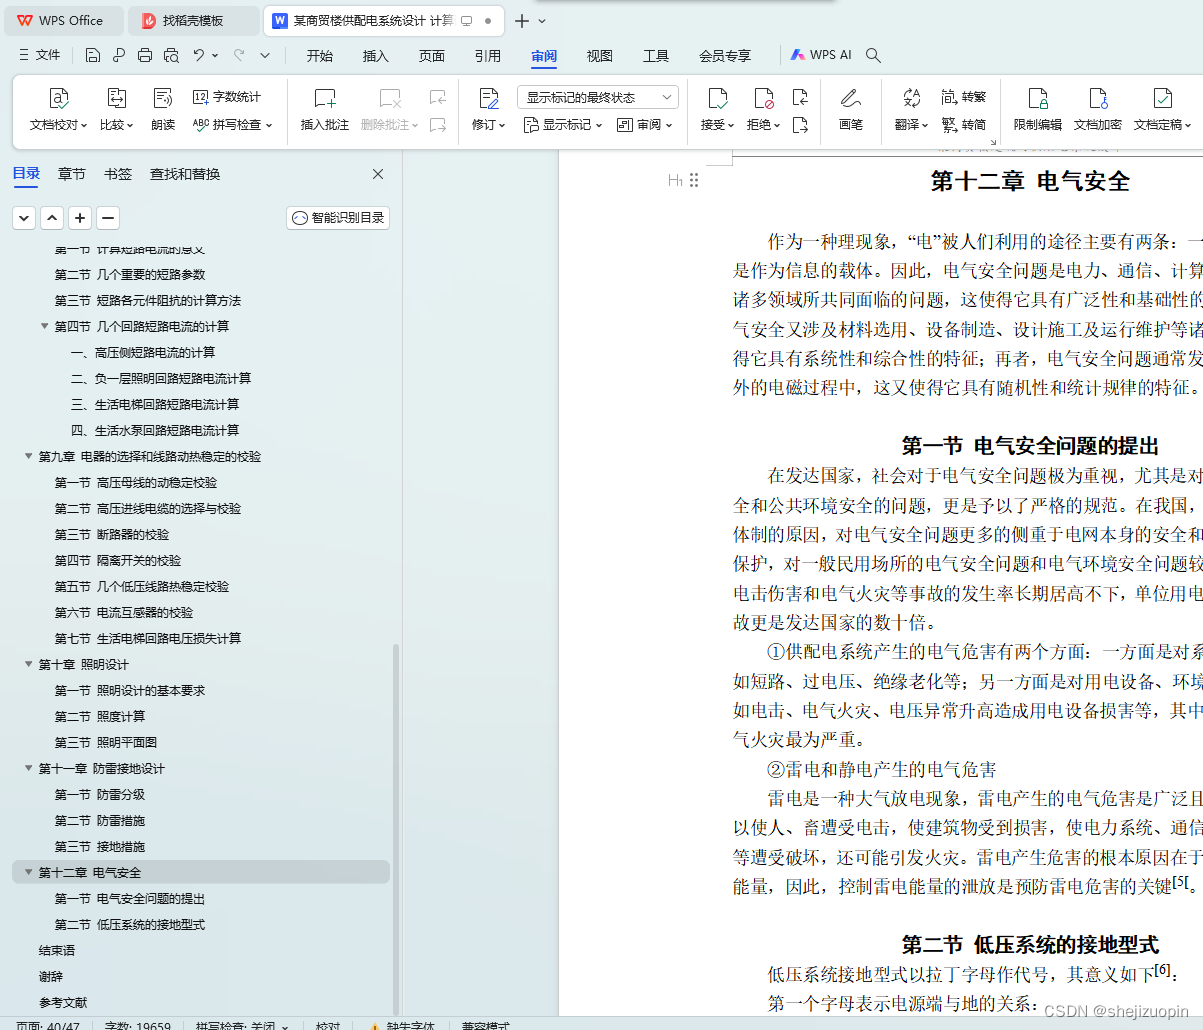The width and height of the screenshot is (1203, 1030).
Task: Click the 接受 accept change icon
Action: pyautogui.click(x=717, y=98)
